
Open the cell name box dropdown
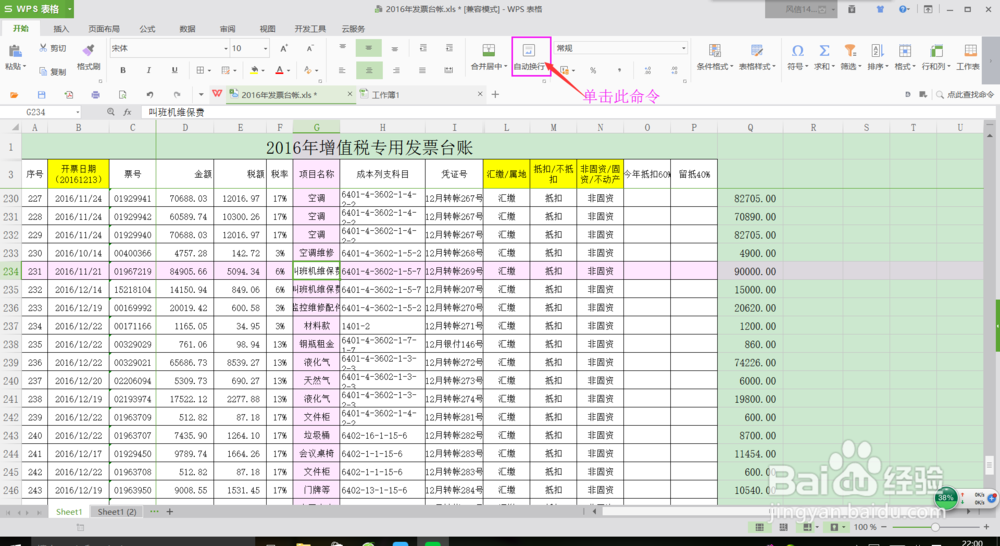click(78, 112)
